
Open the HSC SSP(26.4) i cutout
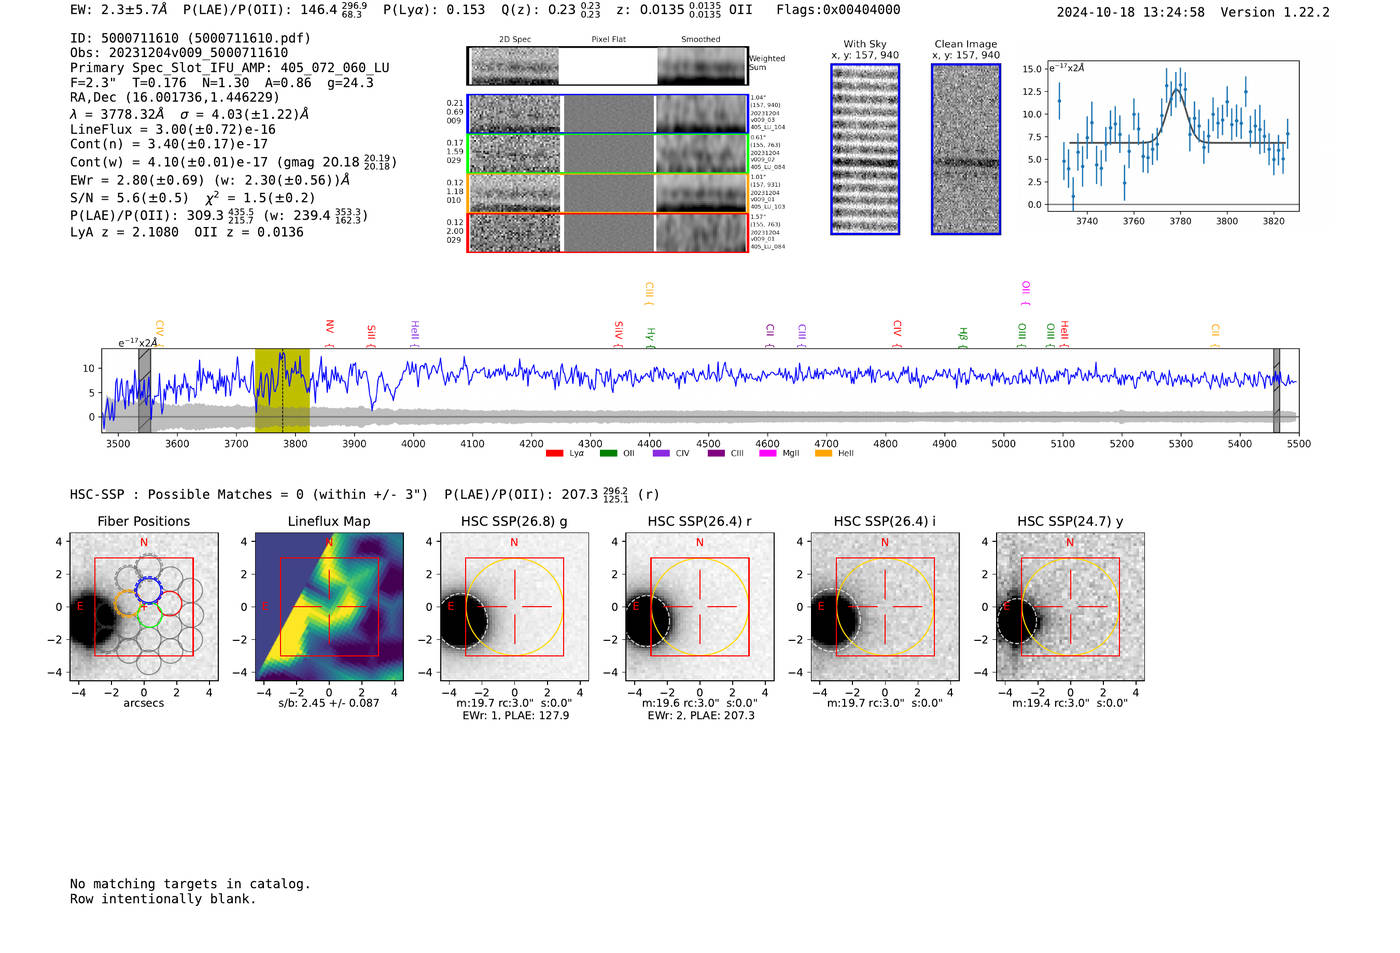(x=884, y=607)
